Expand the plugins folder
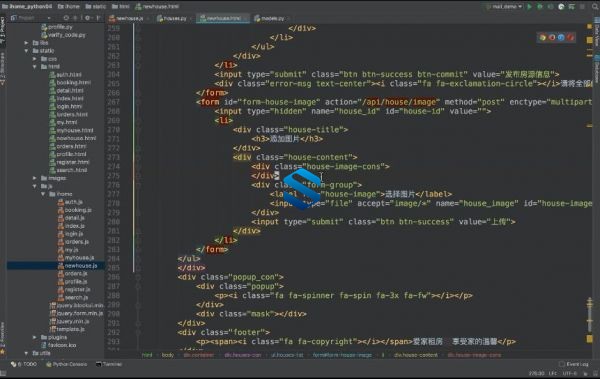The width and height of the screenshot is (600, 379). pos(35,337)
